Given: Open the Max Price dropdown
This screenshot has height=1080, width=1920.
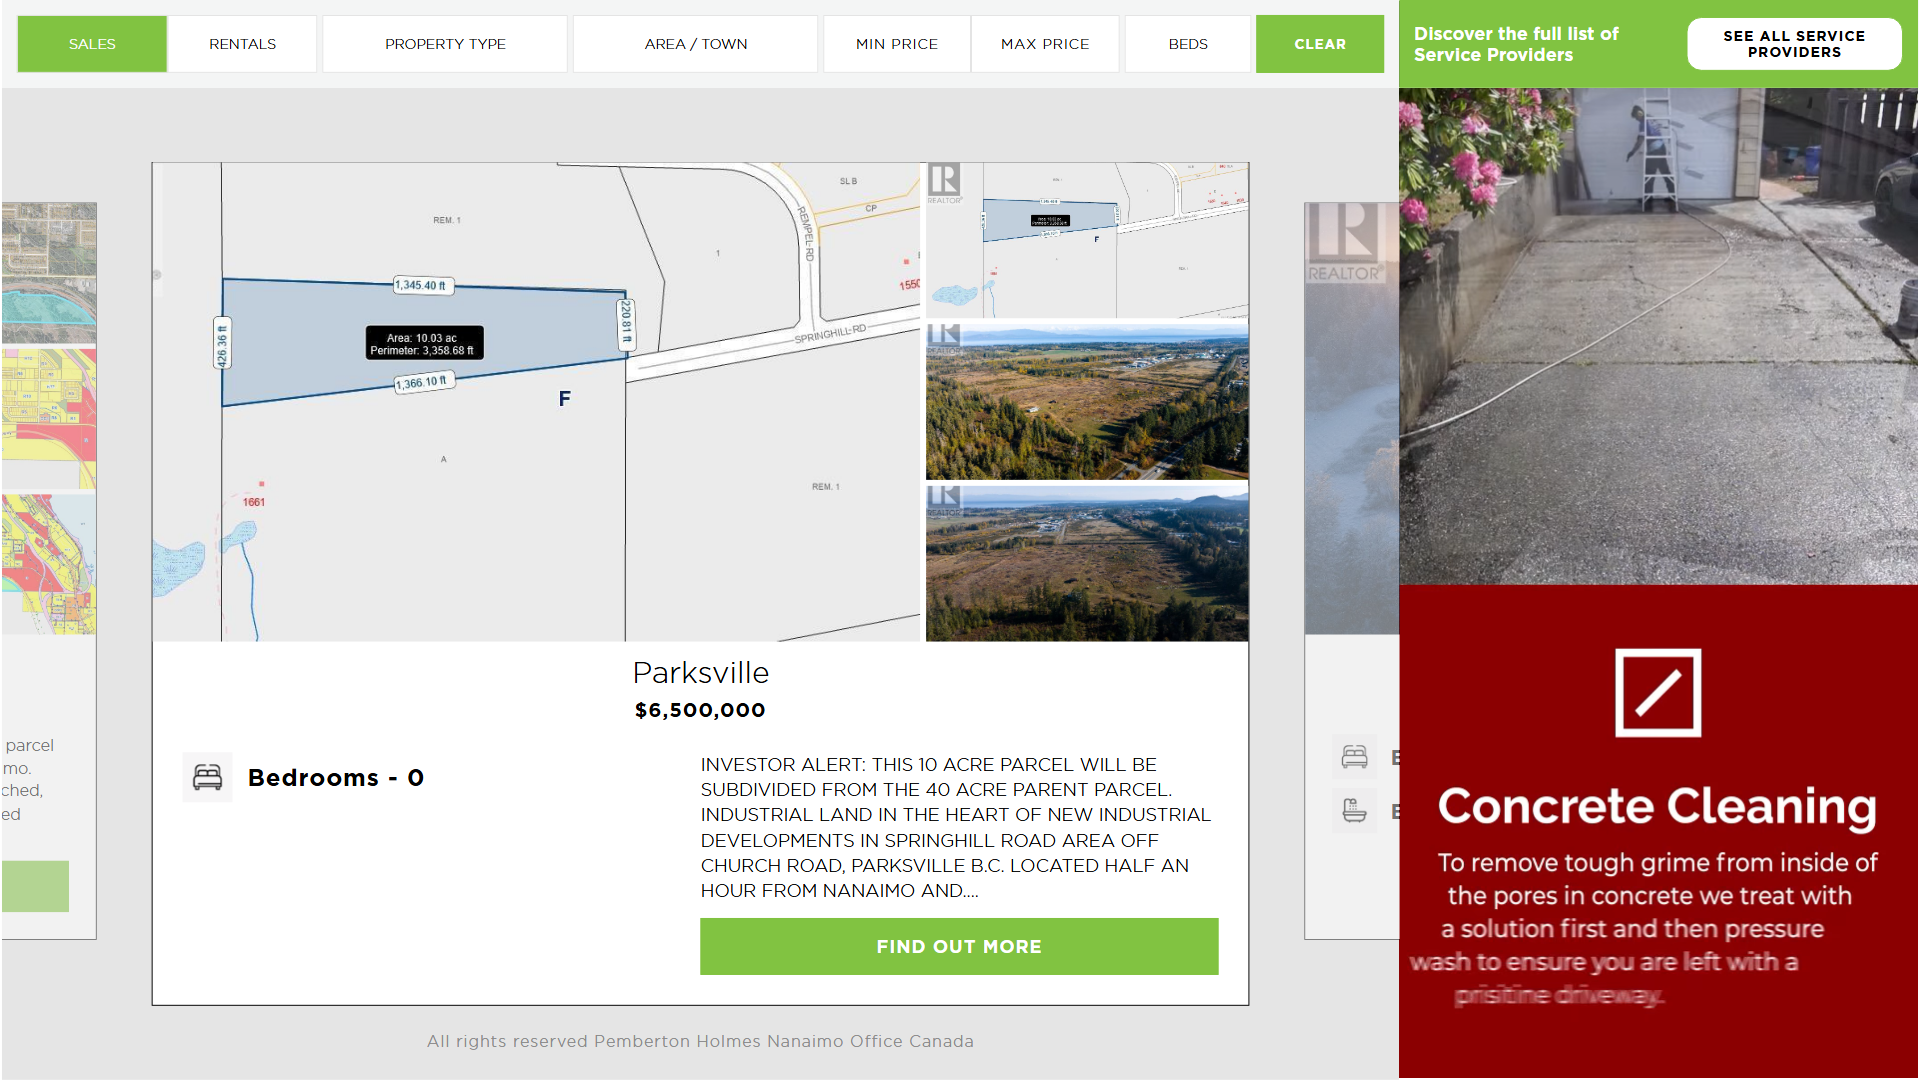Looking at the screenshot, I should (x=1044, y=44).
